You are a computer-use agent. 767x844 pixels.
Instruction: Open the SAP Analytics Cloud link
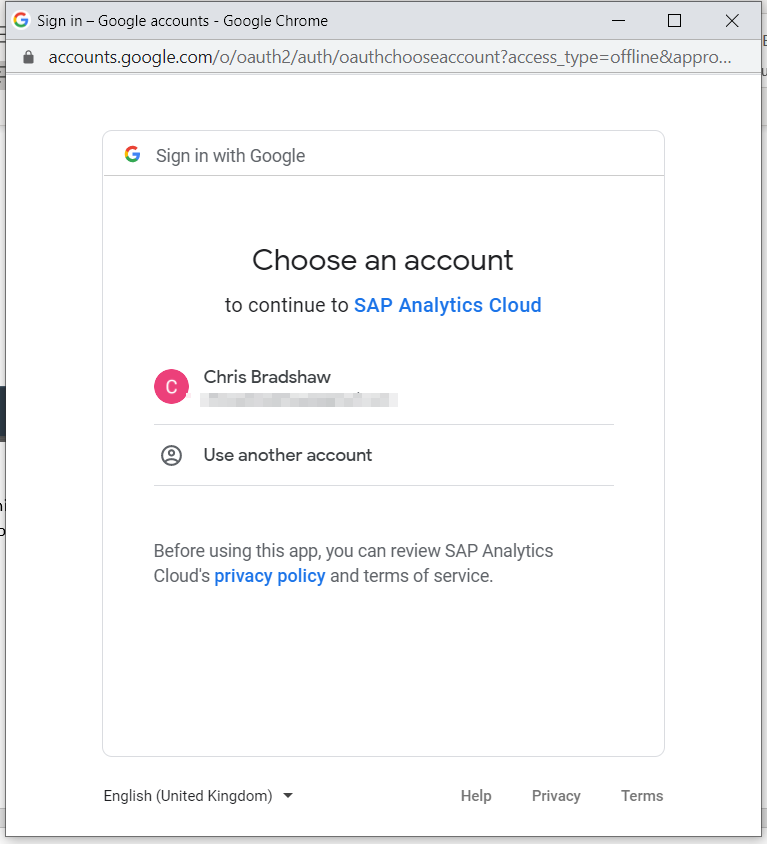coord(447,305)
